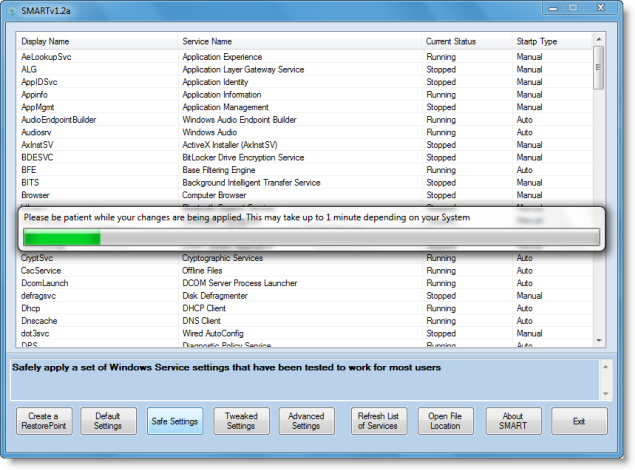Select the defragsvc row

[x=304, y=296]
